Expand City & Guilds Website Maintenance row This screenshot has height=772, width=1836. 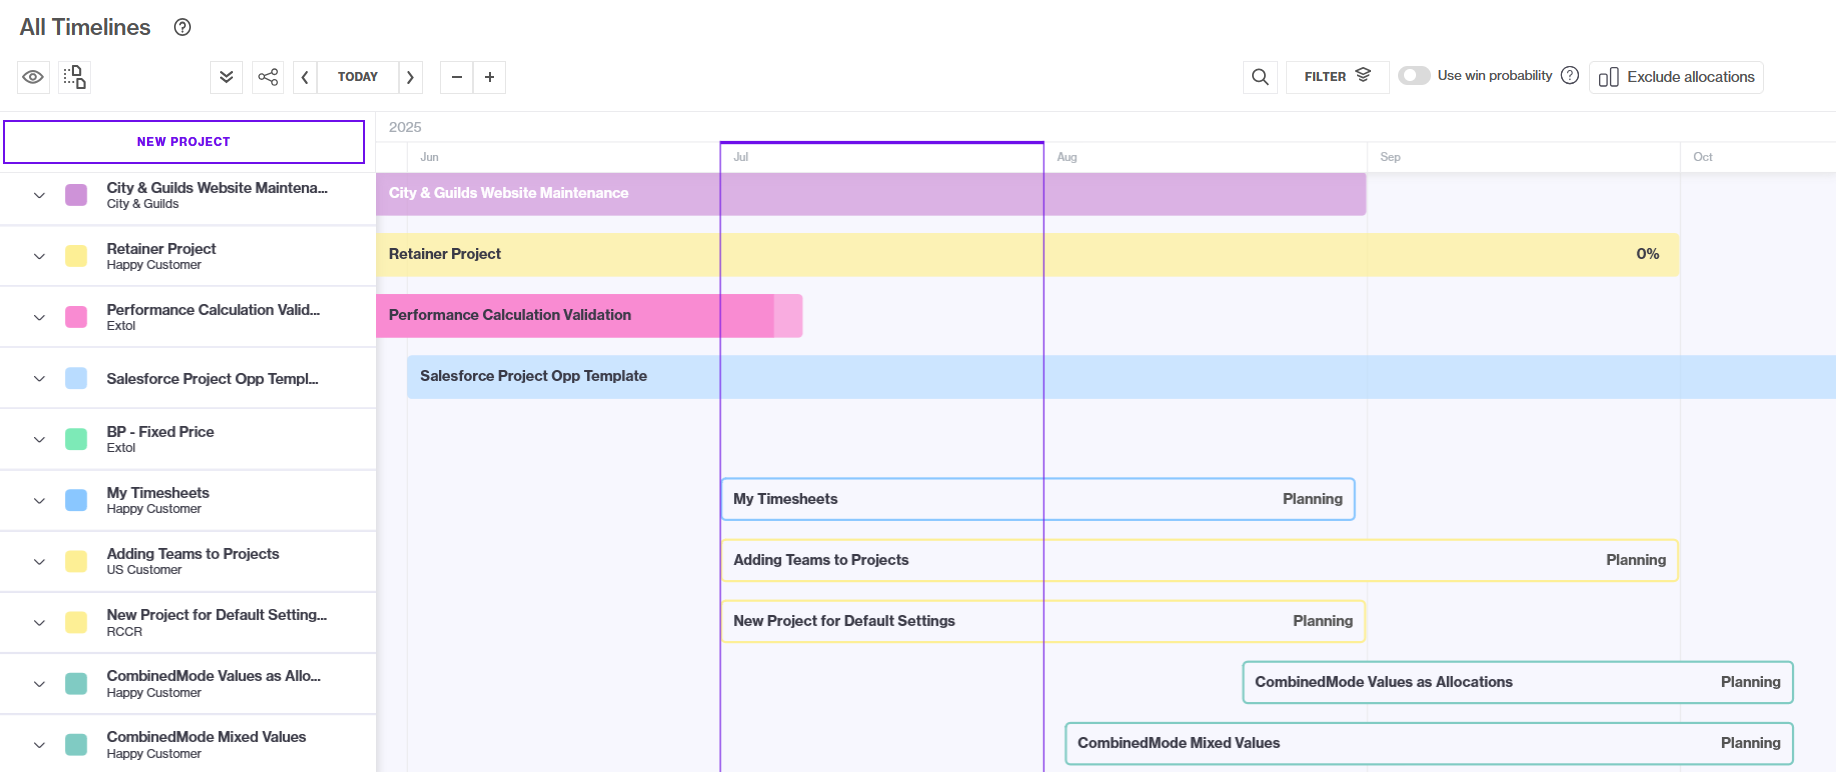click(x=39, y=195)
